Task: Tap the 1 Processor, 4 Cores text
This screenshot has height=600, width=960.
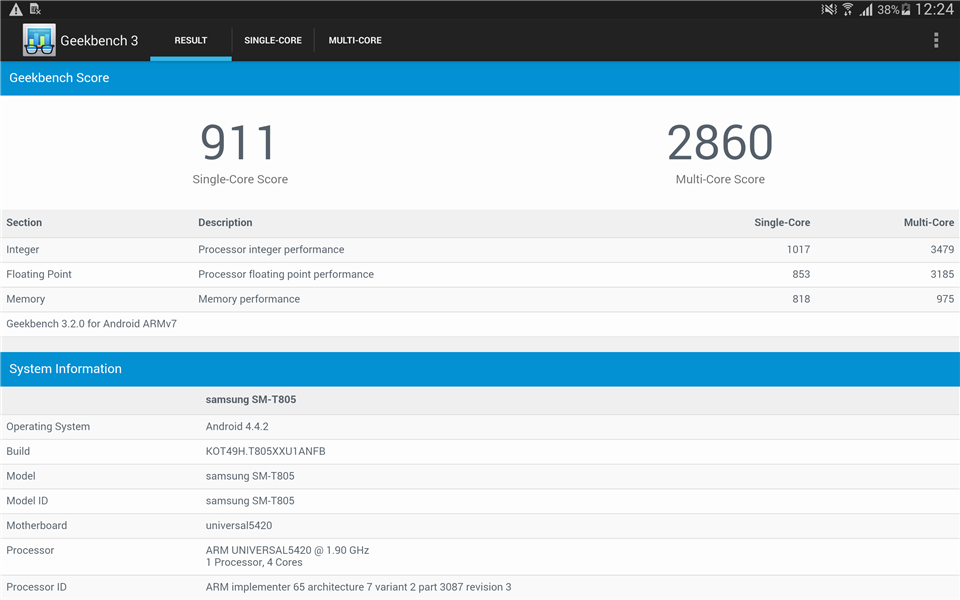Action: coord(254,562)
